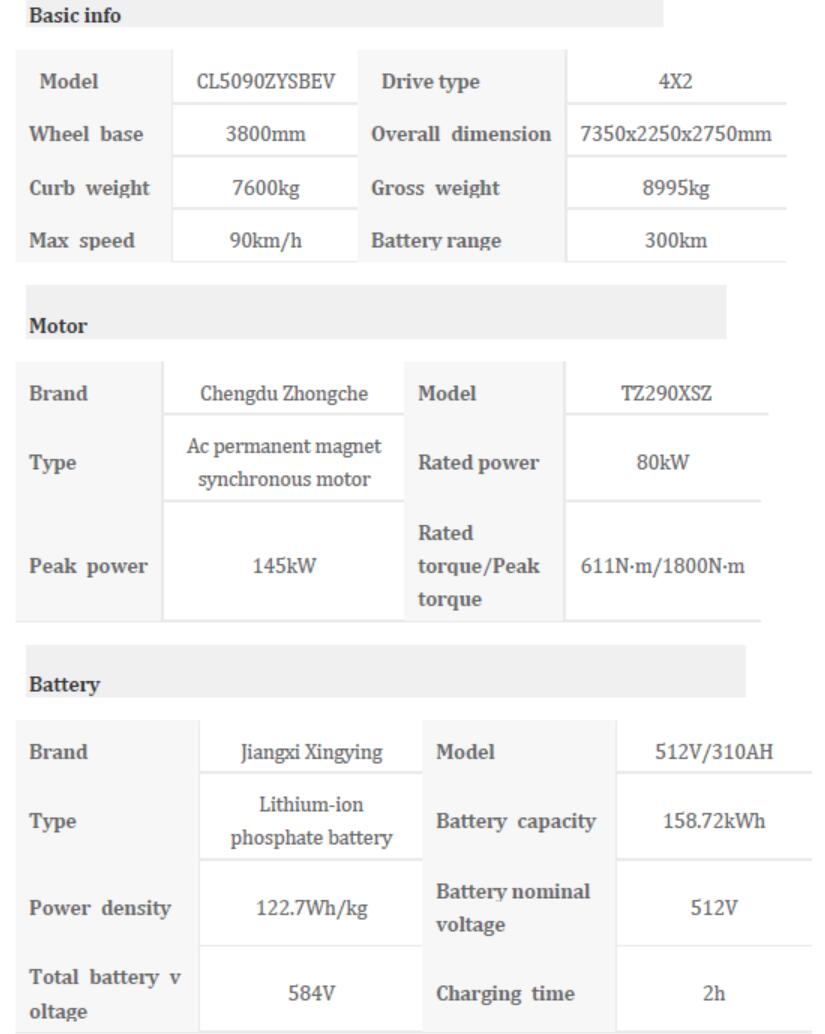This screenshot has height=1034, width=825.
Task: Select the 7350x2250x2750mm dimension value
Action: [675, 135]
